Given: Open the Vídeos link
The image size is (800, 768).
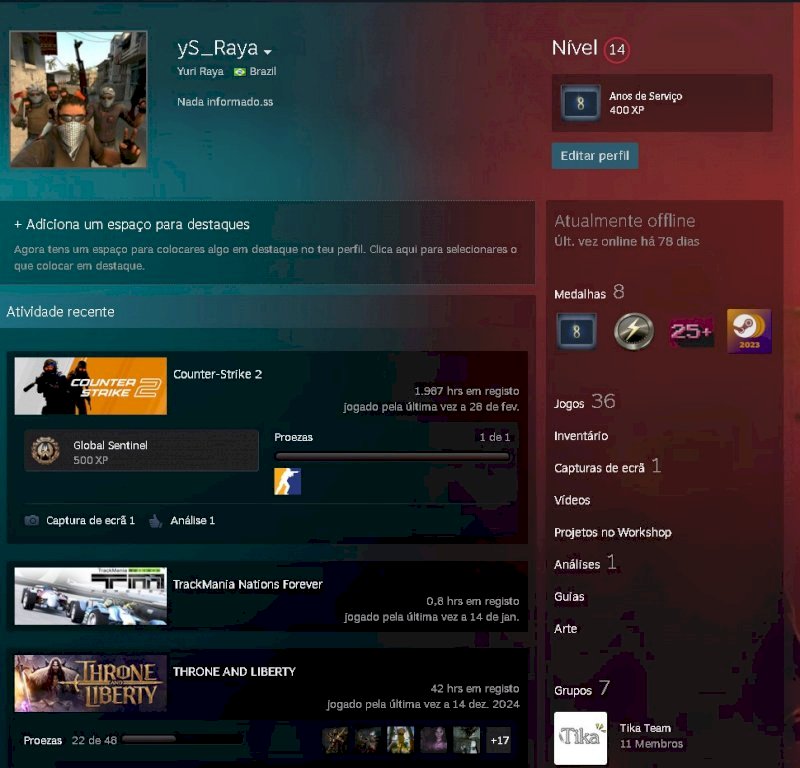Looking at the screenshot, I should point(572,500).
